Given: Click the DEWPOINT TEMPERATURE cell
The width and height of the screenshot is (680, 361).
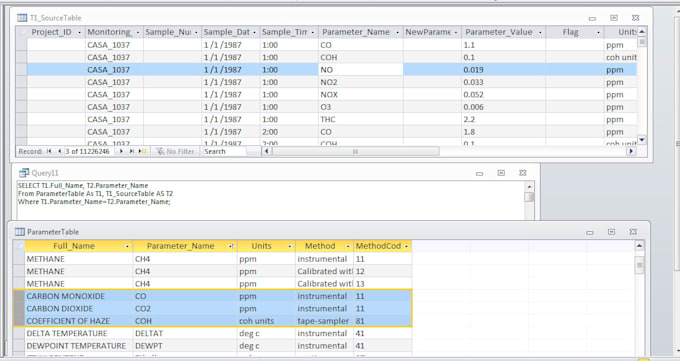Looking at the screenshot, I should coord(79,346).
